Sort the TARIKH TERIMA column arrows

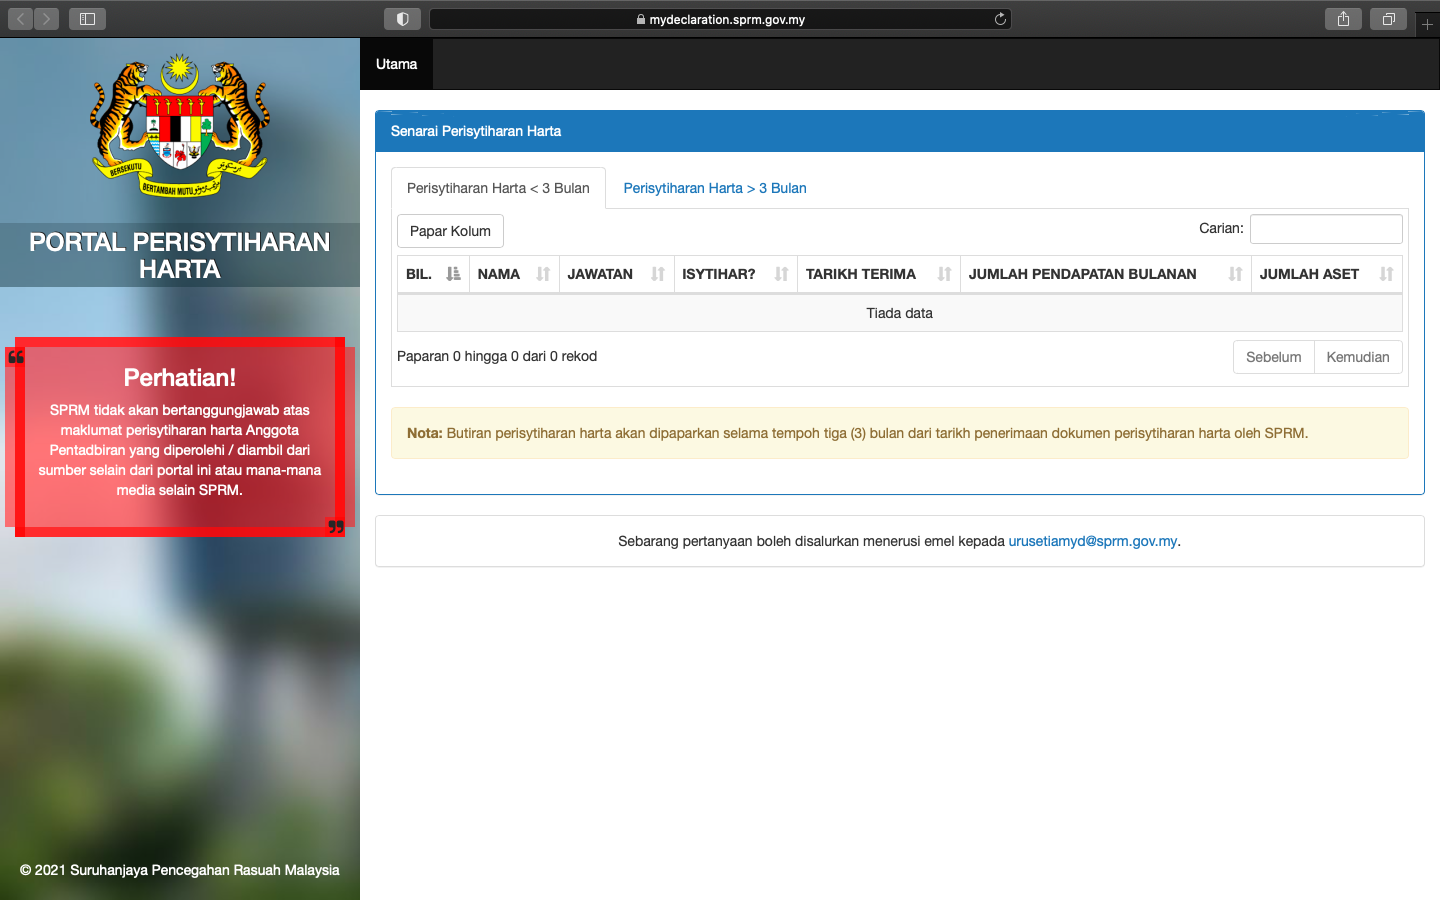tap(944, 274)
